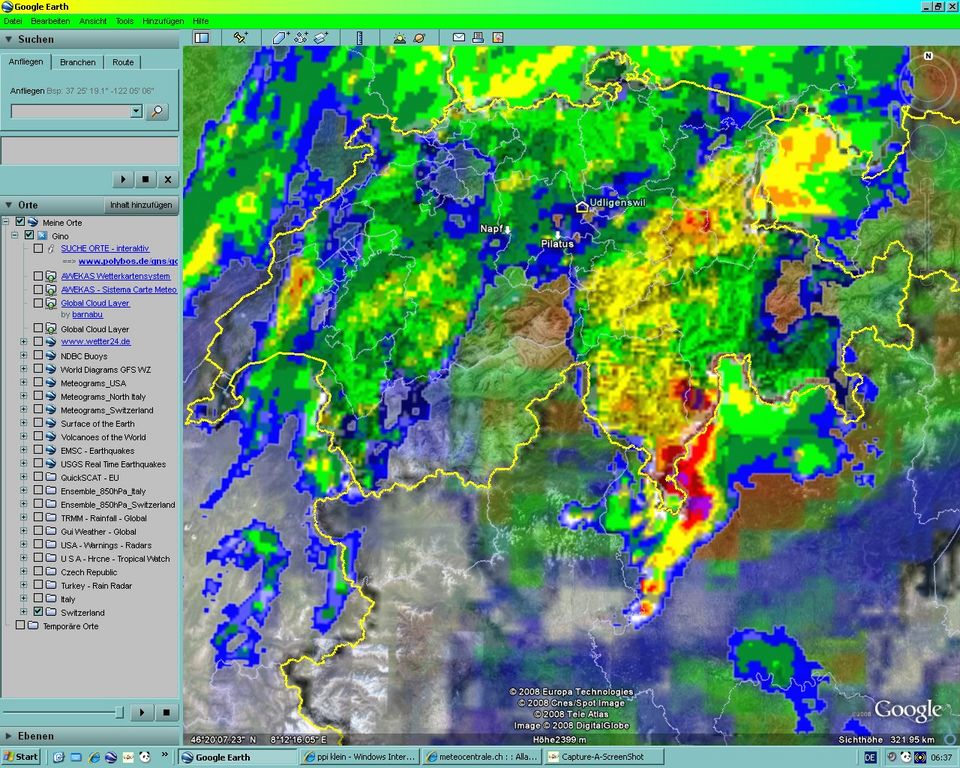Click the Napf placemark on the map
960x768 pixels.
tap(508, 230)
